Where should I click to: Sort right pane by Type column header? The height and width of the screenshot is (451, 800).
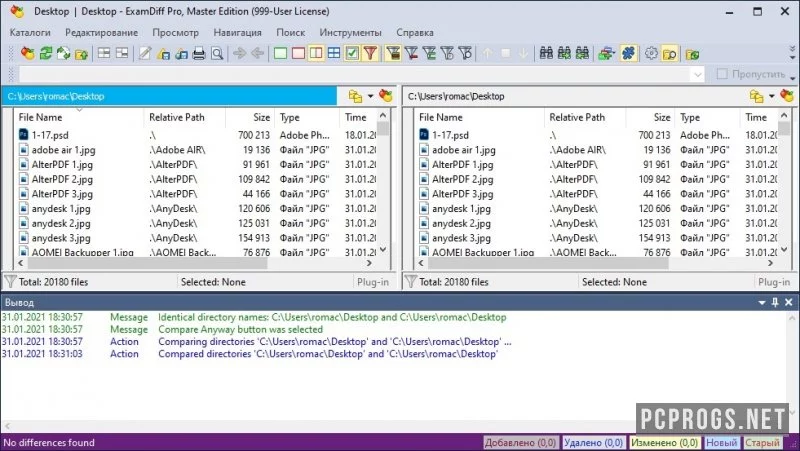tap(707, 117)
